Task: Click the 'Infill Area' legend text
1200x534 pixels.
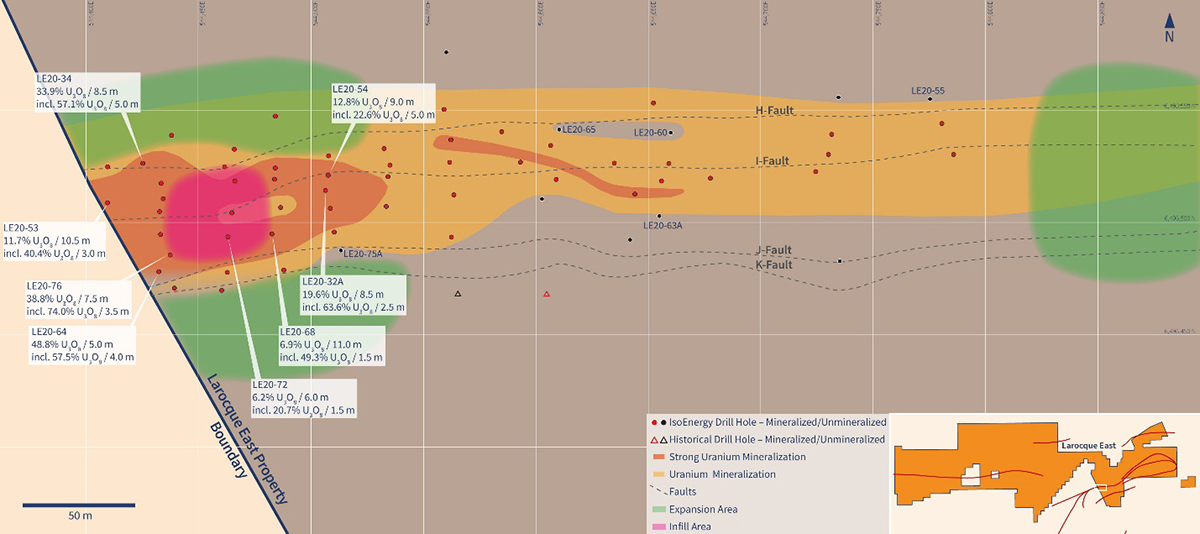Action: pyautogui.click(x=692, y=526)
